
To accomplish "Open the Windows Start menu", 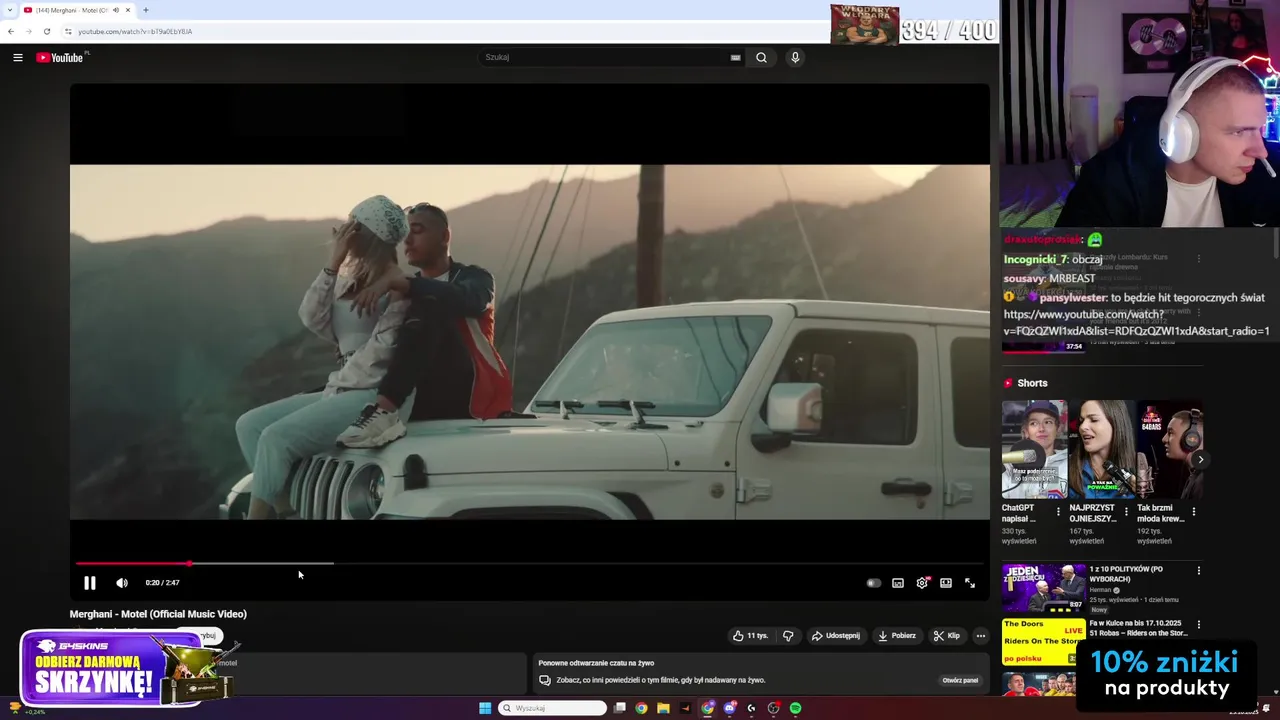I will (x=485, y=708).
